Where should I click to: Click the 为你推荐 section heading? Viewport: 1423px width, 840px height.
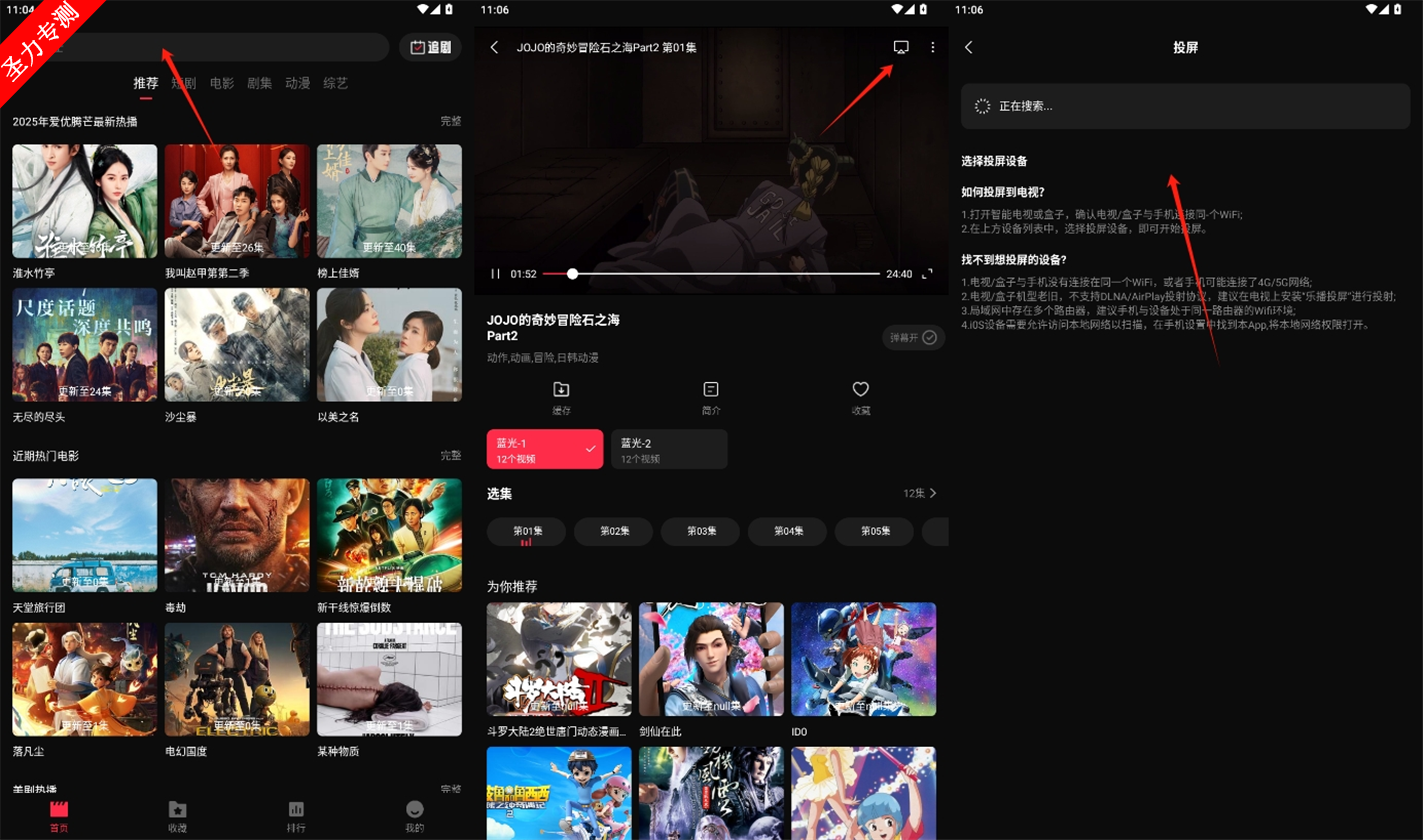(x=512, y=586)
